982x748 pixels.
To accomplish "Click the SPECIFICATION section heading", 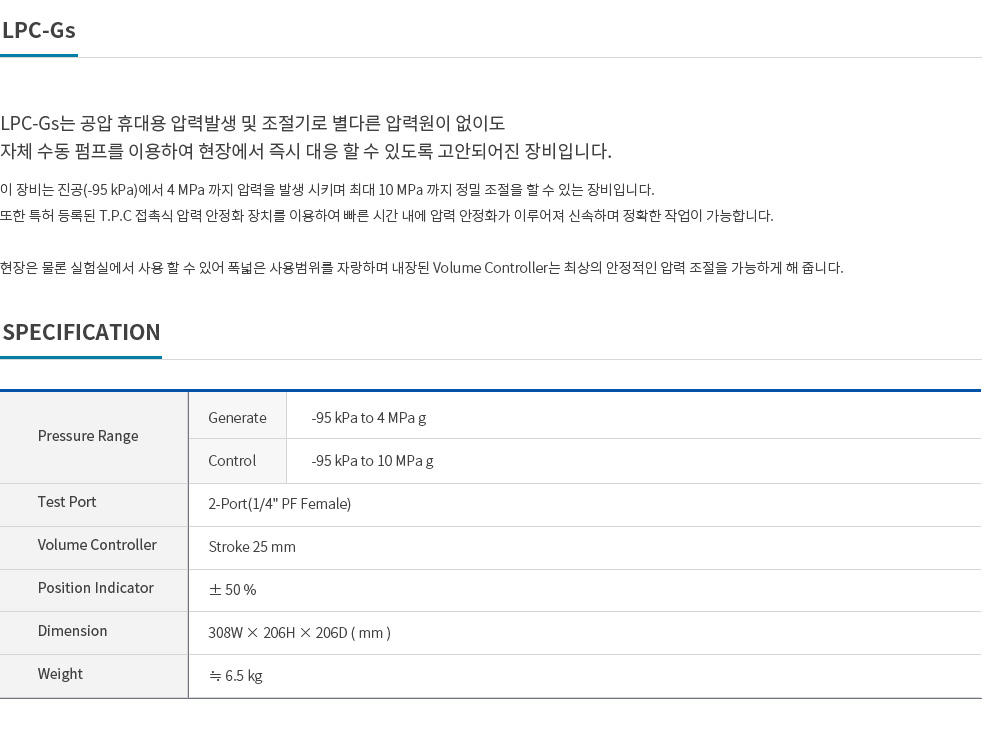I will click(81, 332).
